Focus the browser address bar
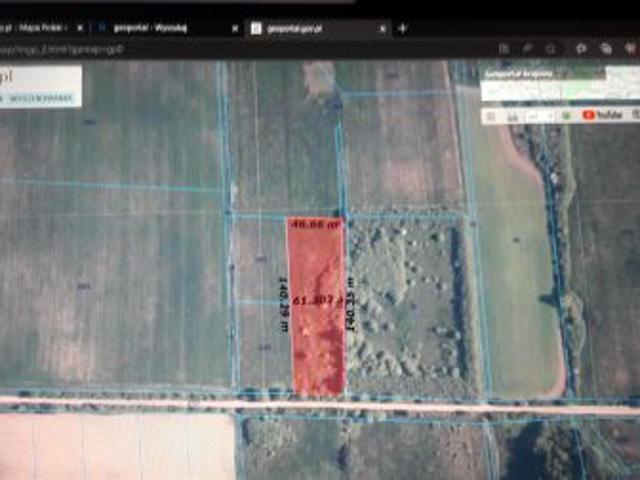 coord(245,50)
